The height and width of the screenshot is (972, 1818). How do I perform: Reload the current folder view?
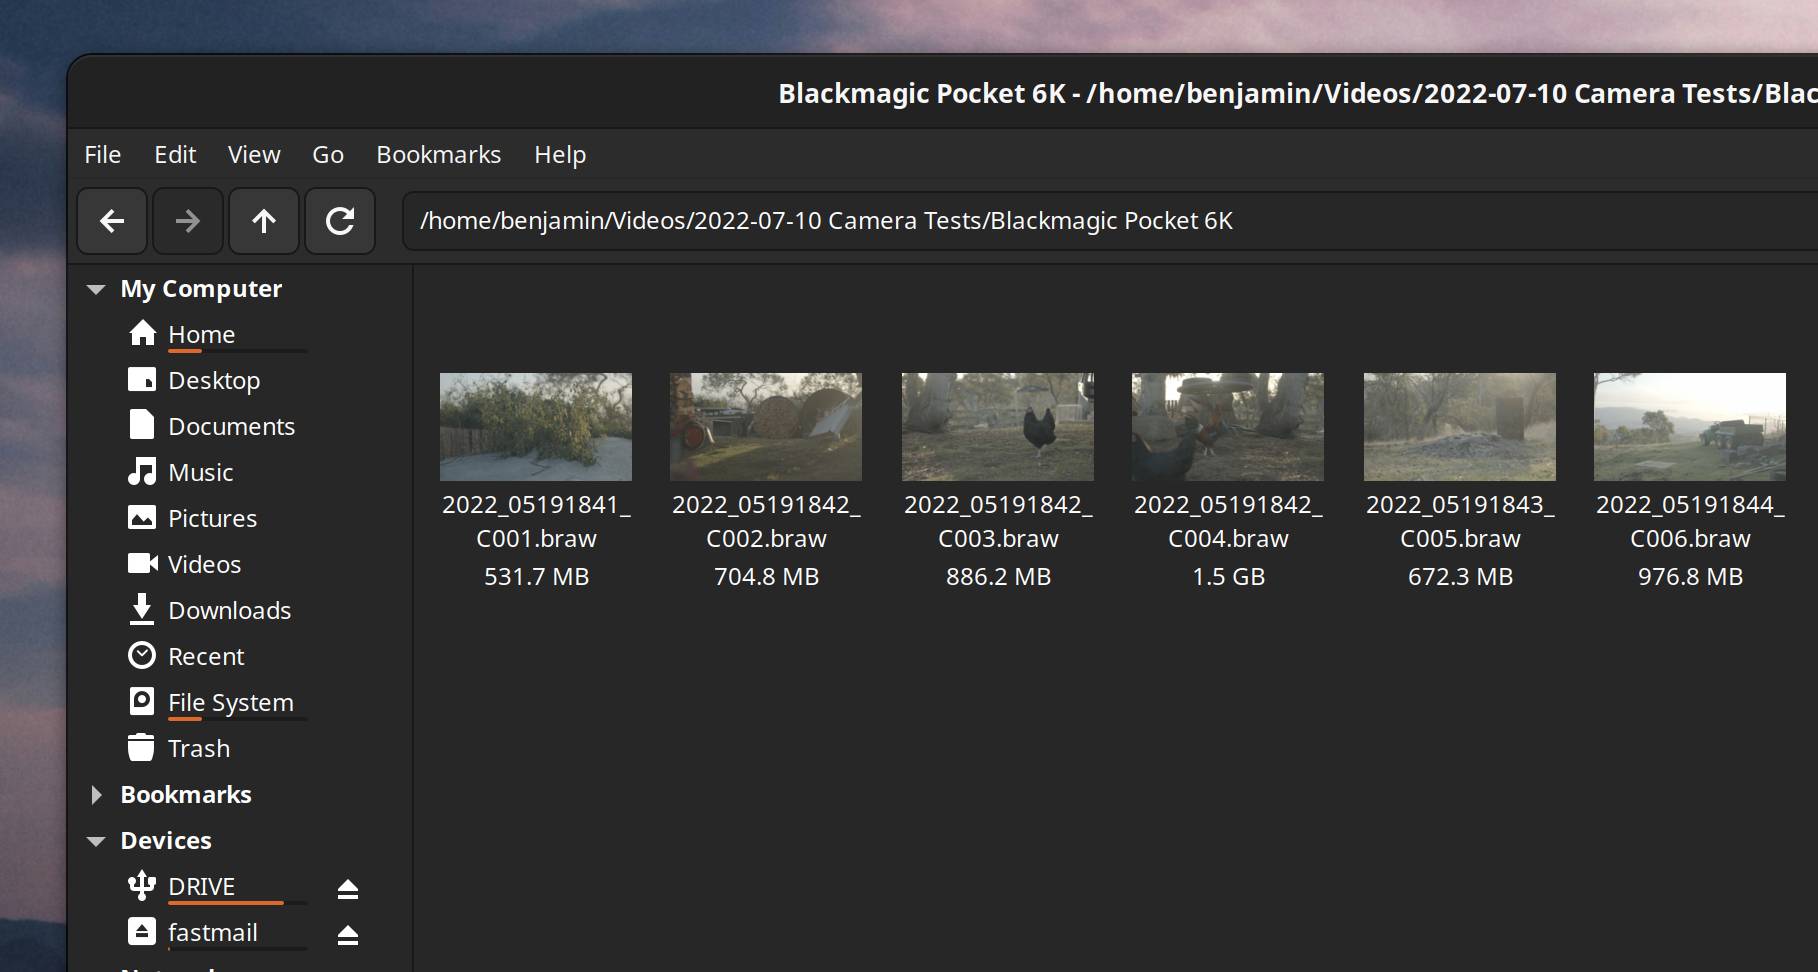click(x=340, y=221)
